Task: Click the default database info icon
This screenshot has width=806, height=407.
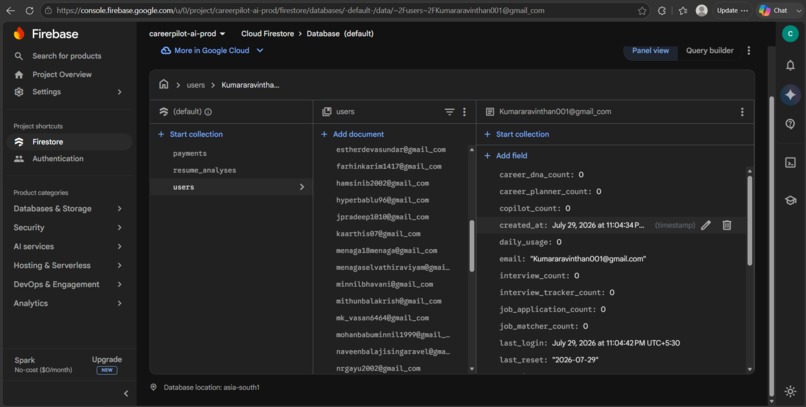Action: click(x=208, y=112)
